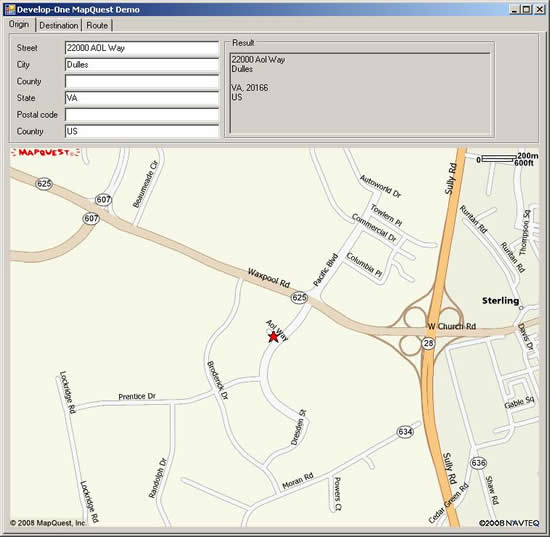Click the Dresden St label
550x537 pixels.
[x=299, y=427]
